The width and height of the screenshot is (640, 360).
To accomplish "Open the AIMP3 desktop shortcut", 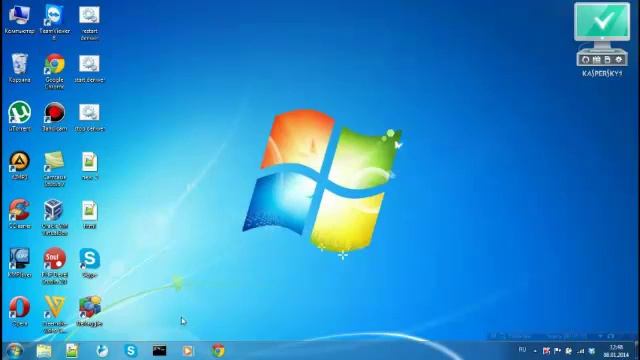I will pos(19,166).
